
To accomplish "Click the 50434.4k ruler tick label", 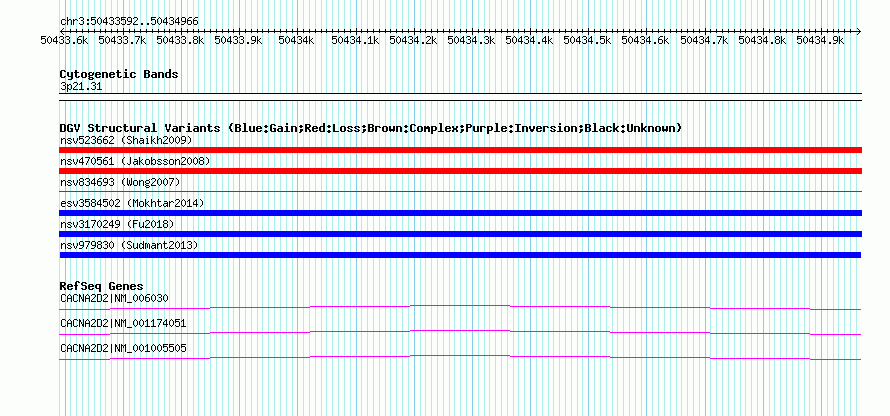I will pos(530,40).
